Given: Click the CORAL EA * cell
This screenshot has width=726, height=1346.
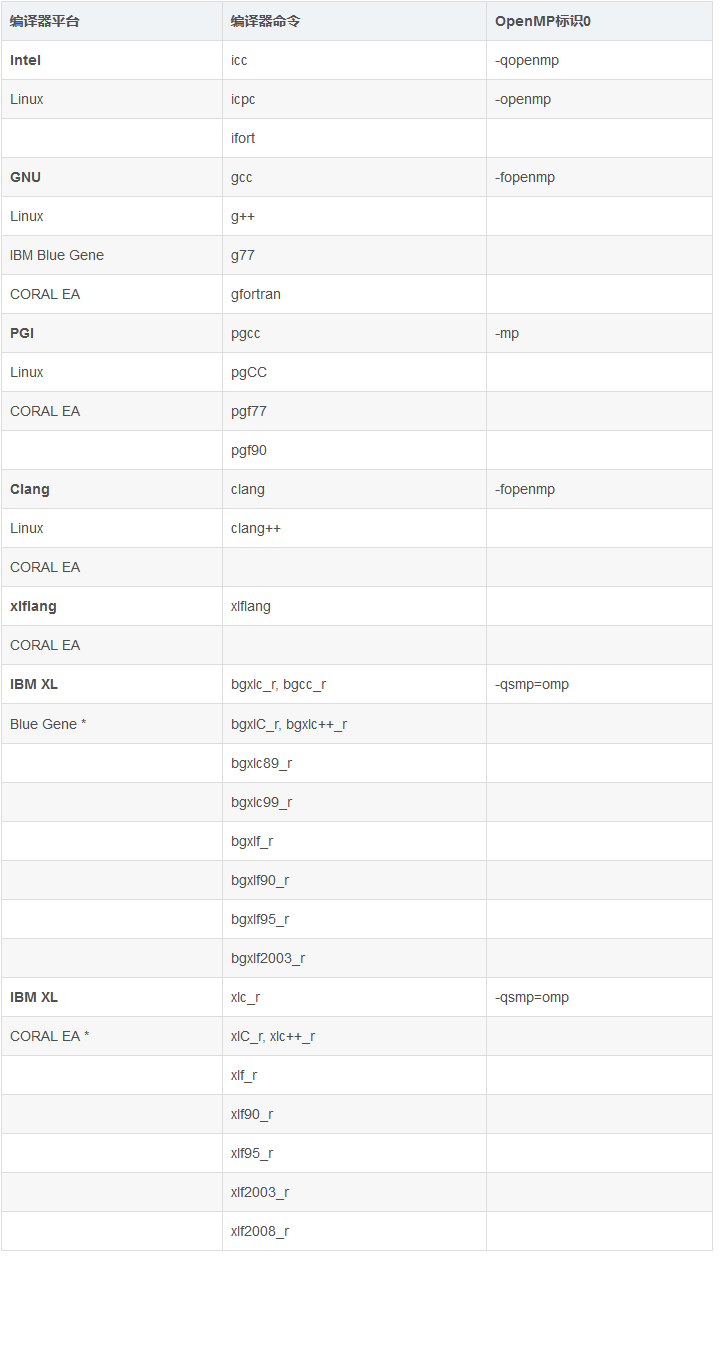Looking at the screenshot, I should point(50,1036).
